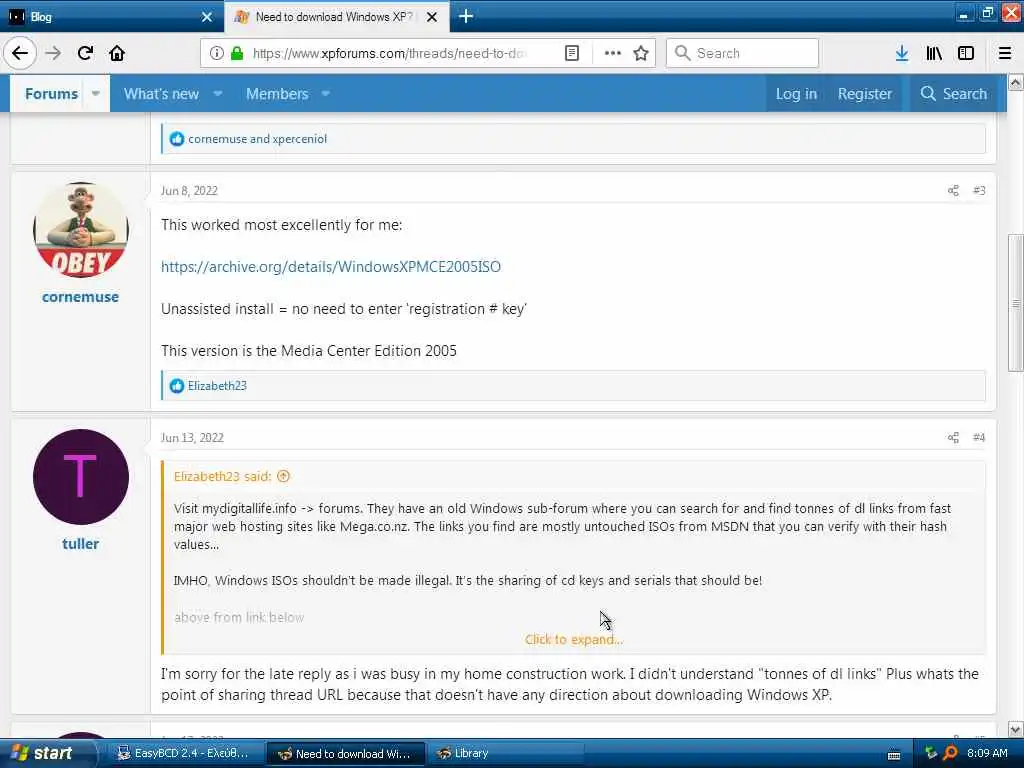Close the Blog tab
Image resolution: width=1024 pixels, height=768 pixels.
[207, 17]
